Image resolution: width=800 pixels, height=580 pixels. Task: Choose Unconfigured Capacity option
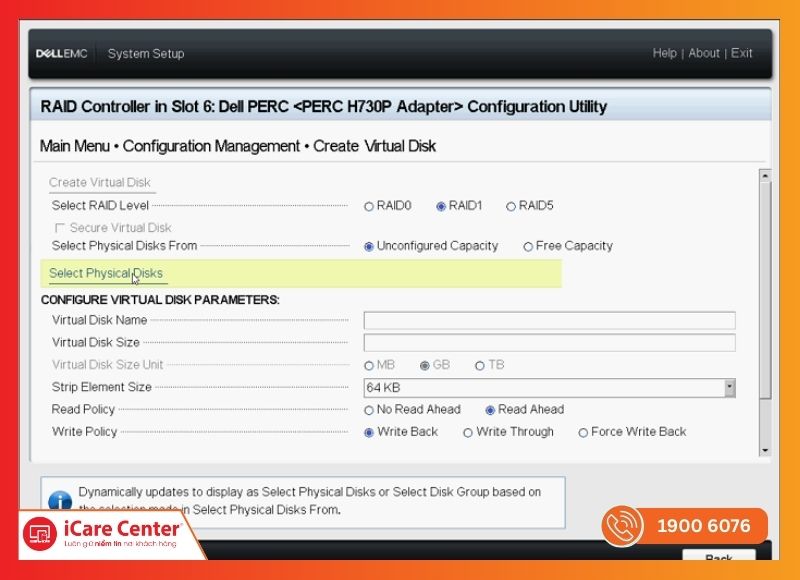click(369, 247)
